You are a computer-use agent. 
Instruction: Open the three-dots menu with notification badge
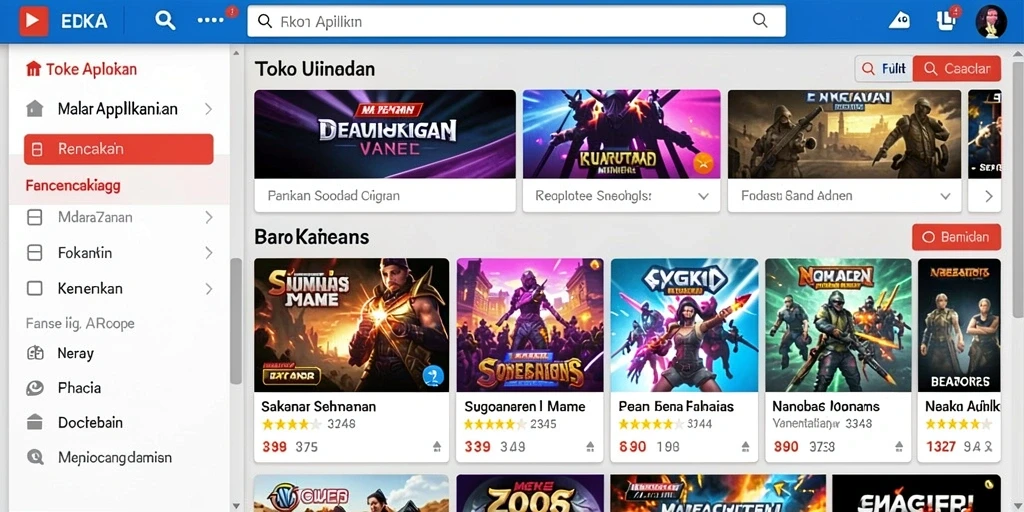tap(210, 21)
